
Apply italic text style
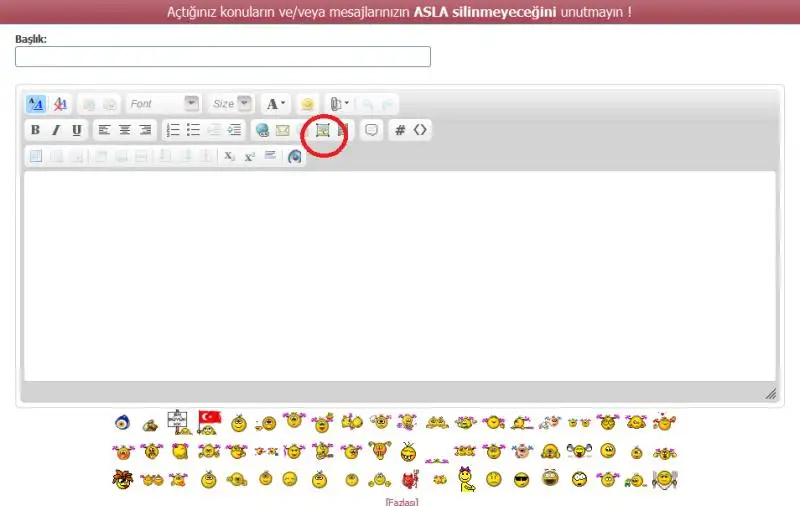[x=56, y=130]
